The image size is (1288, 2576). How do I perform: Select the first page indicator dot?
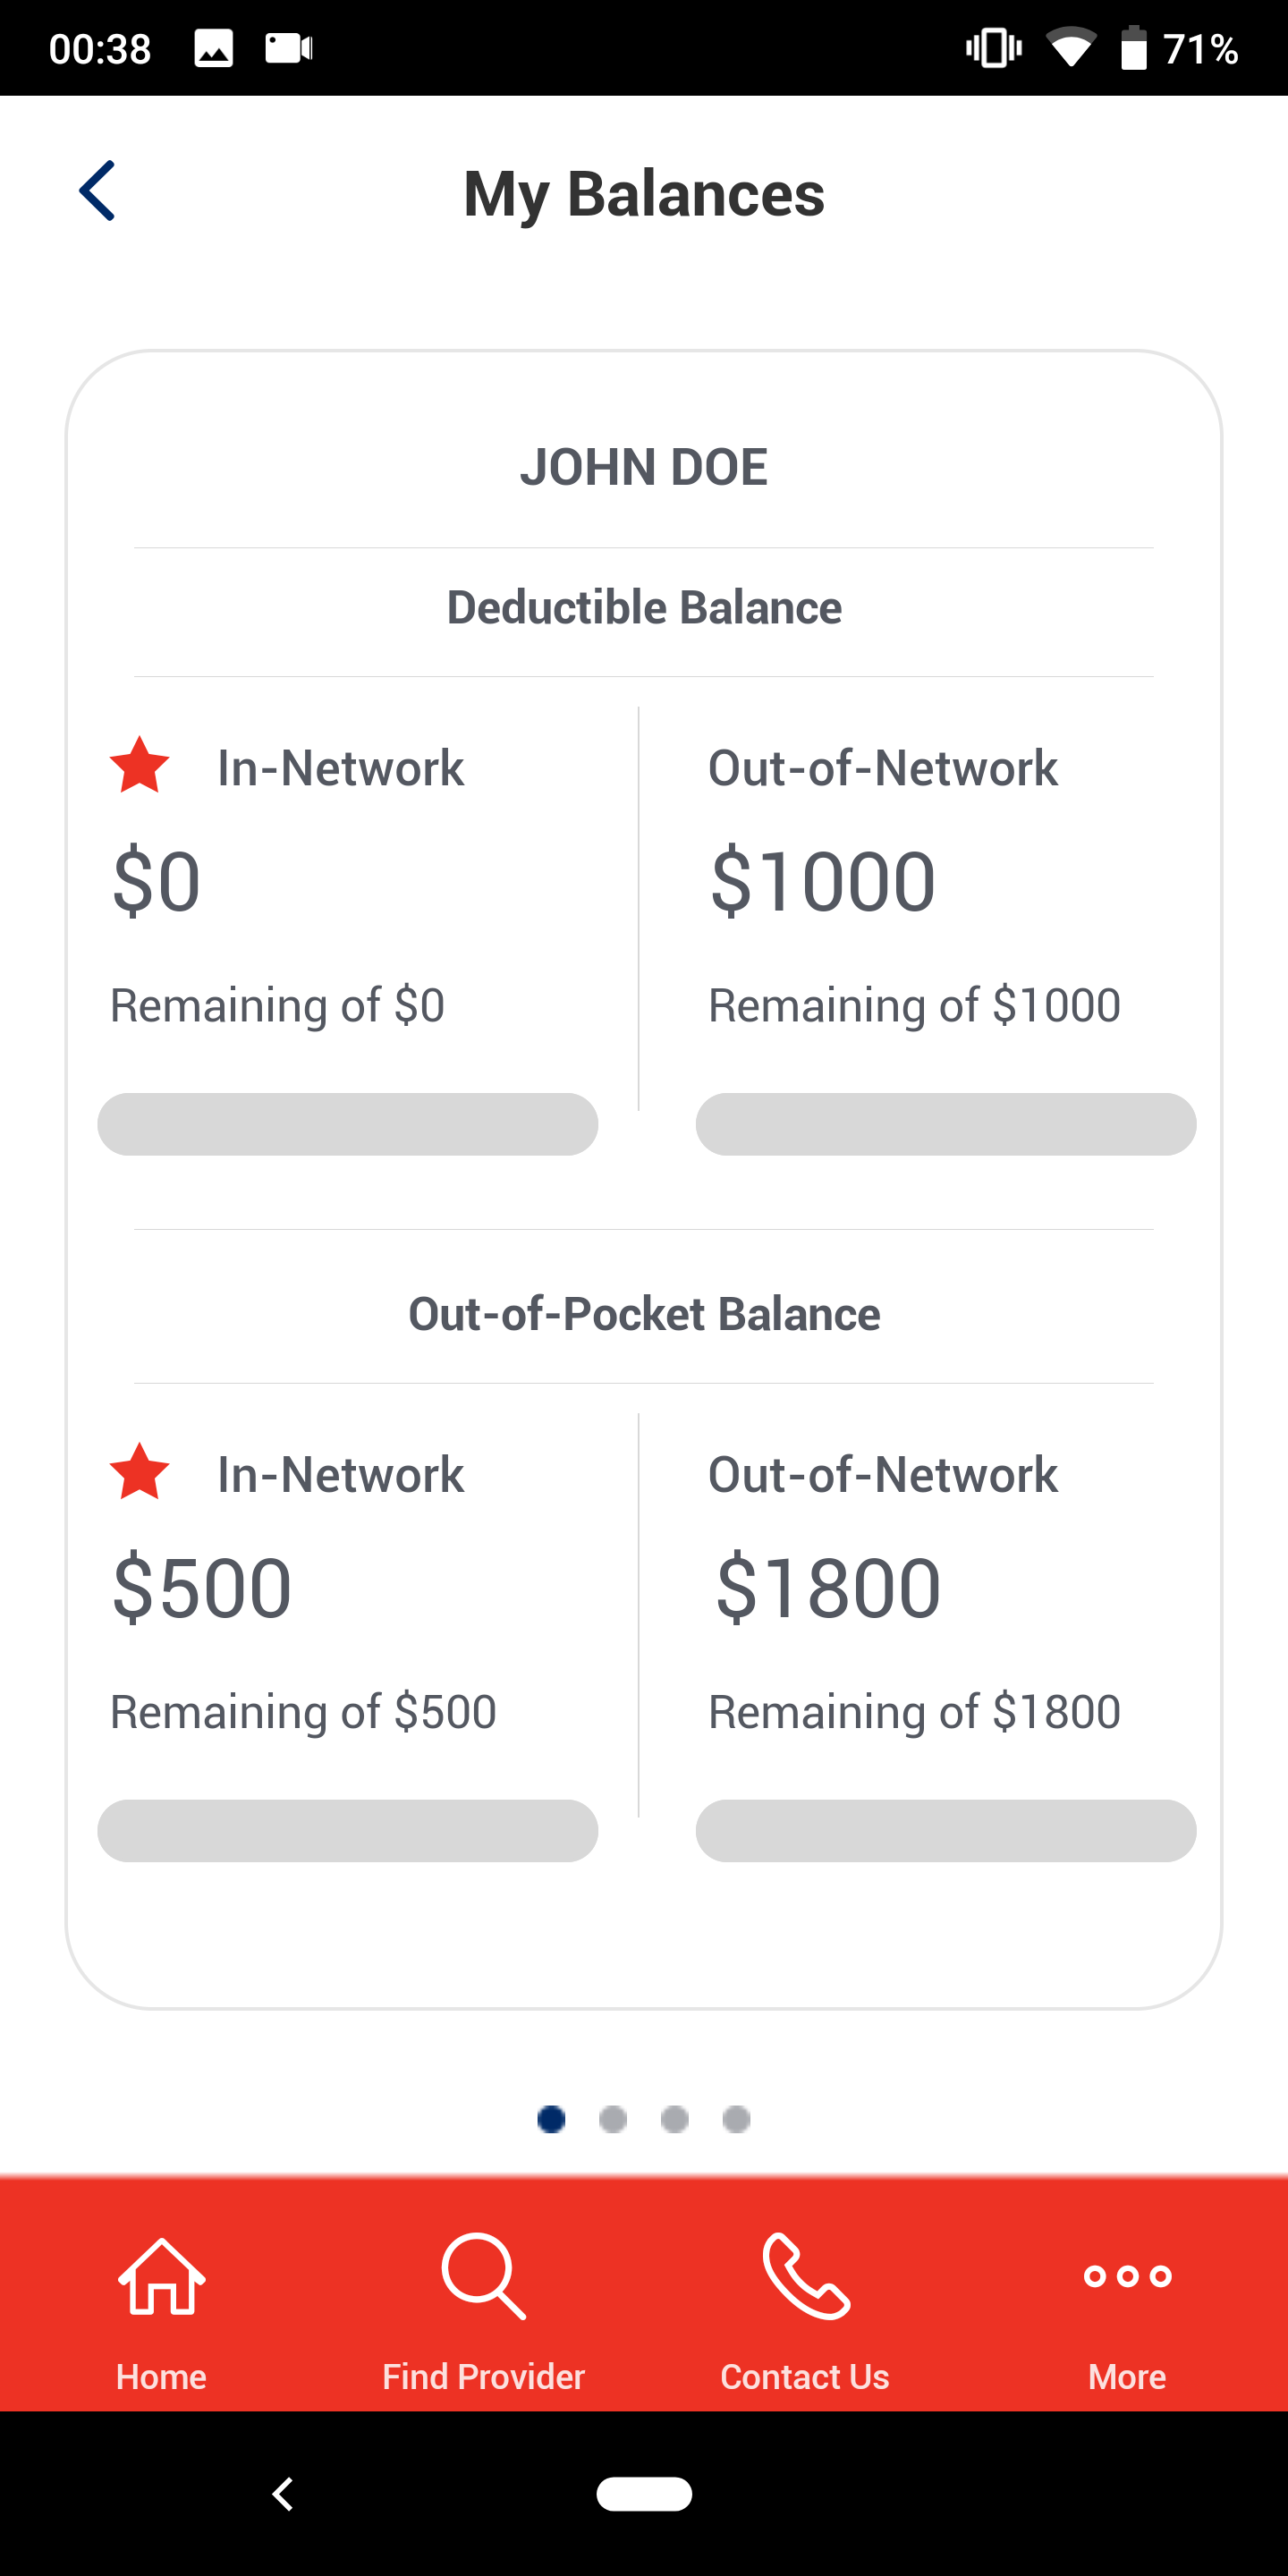(551, 2119)
